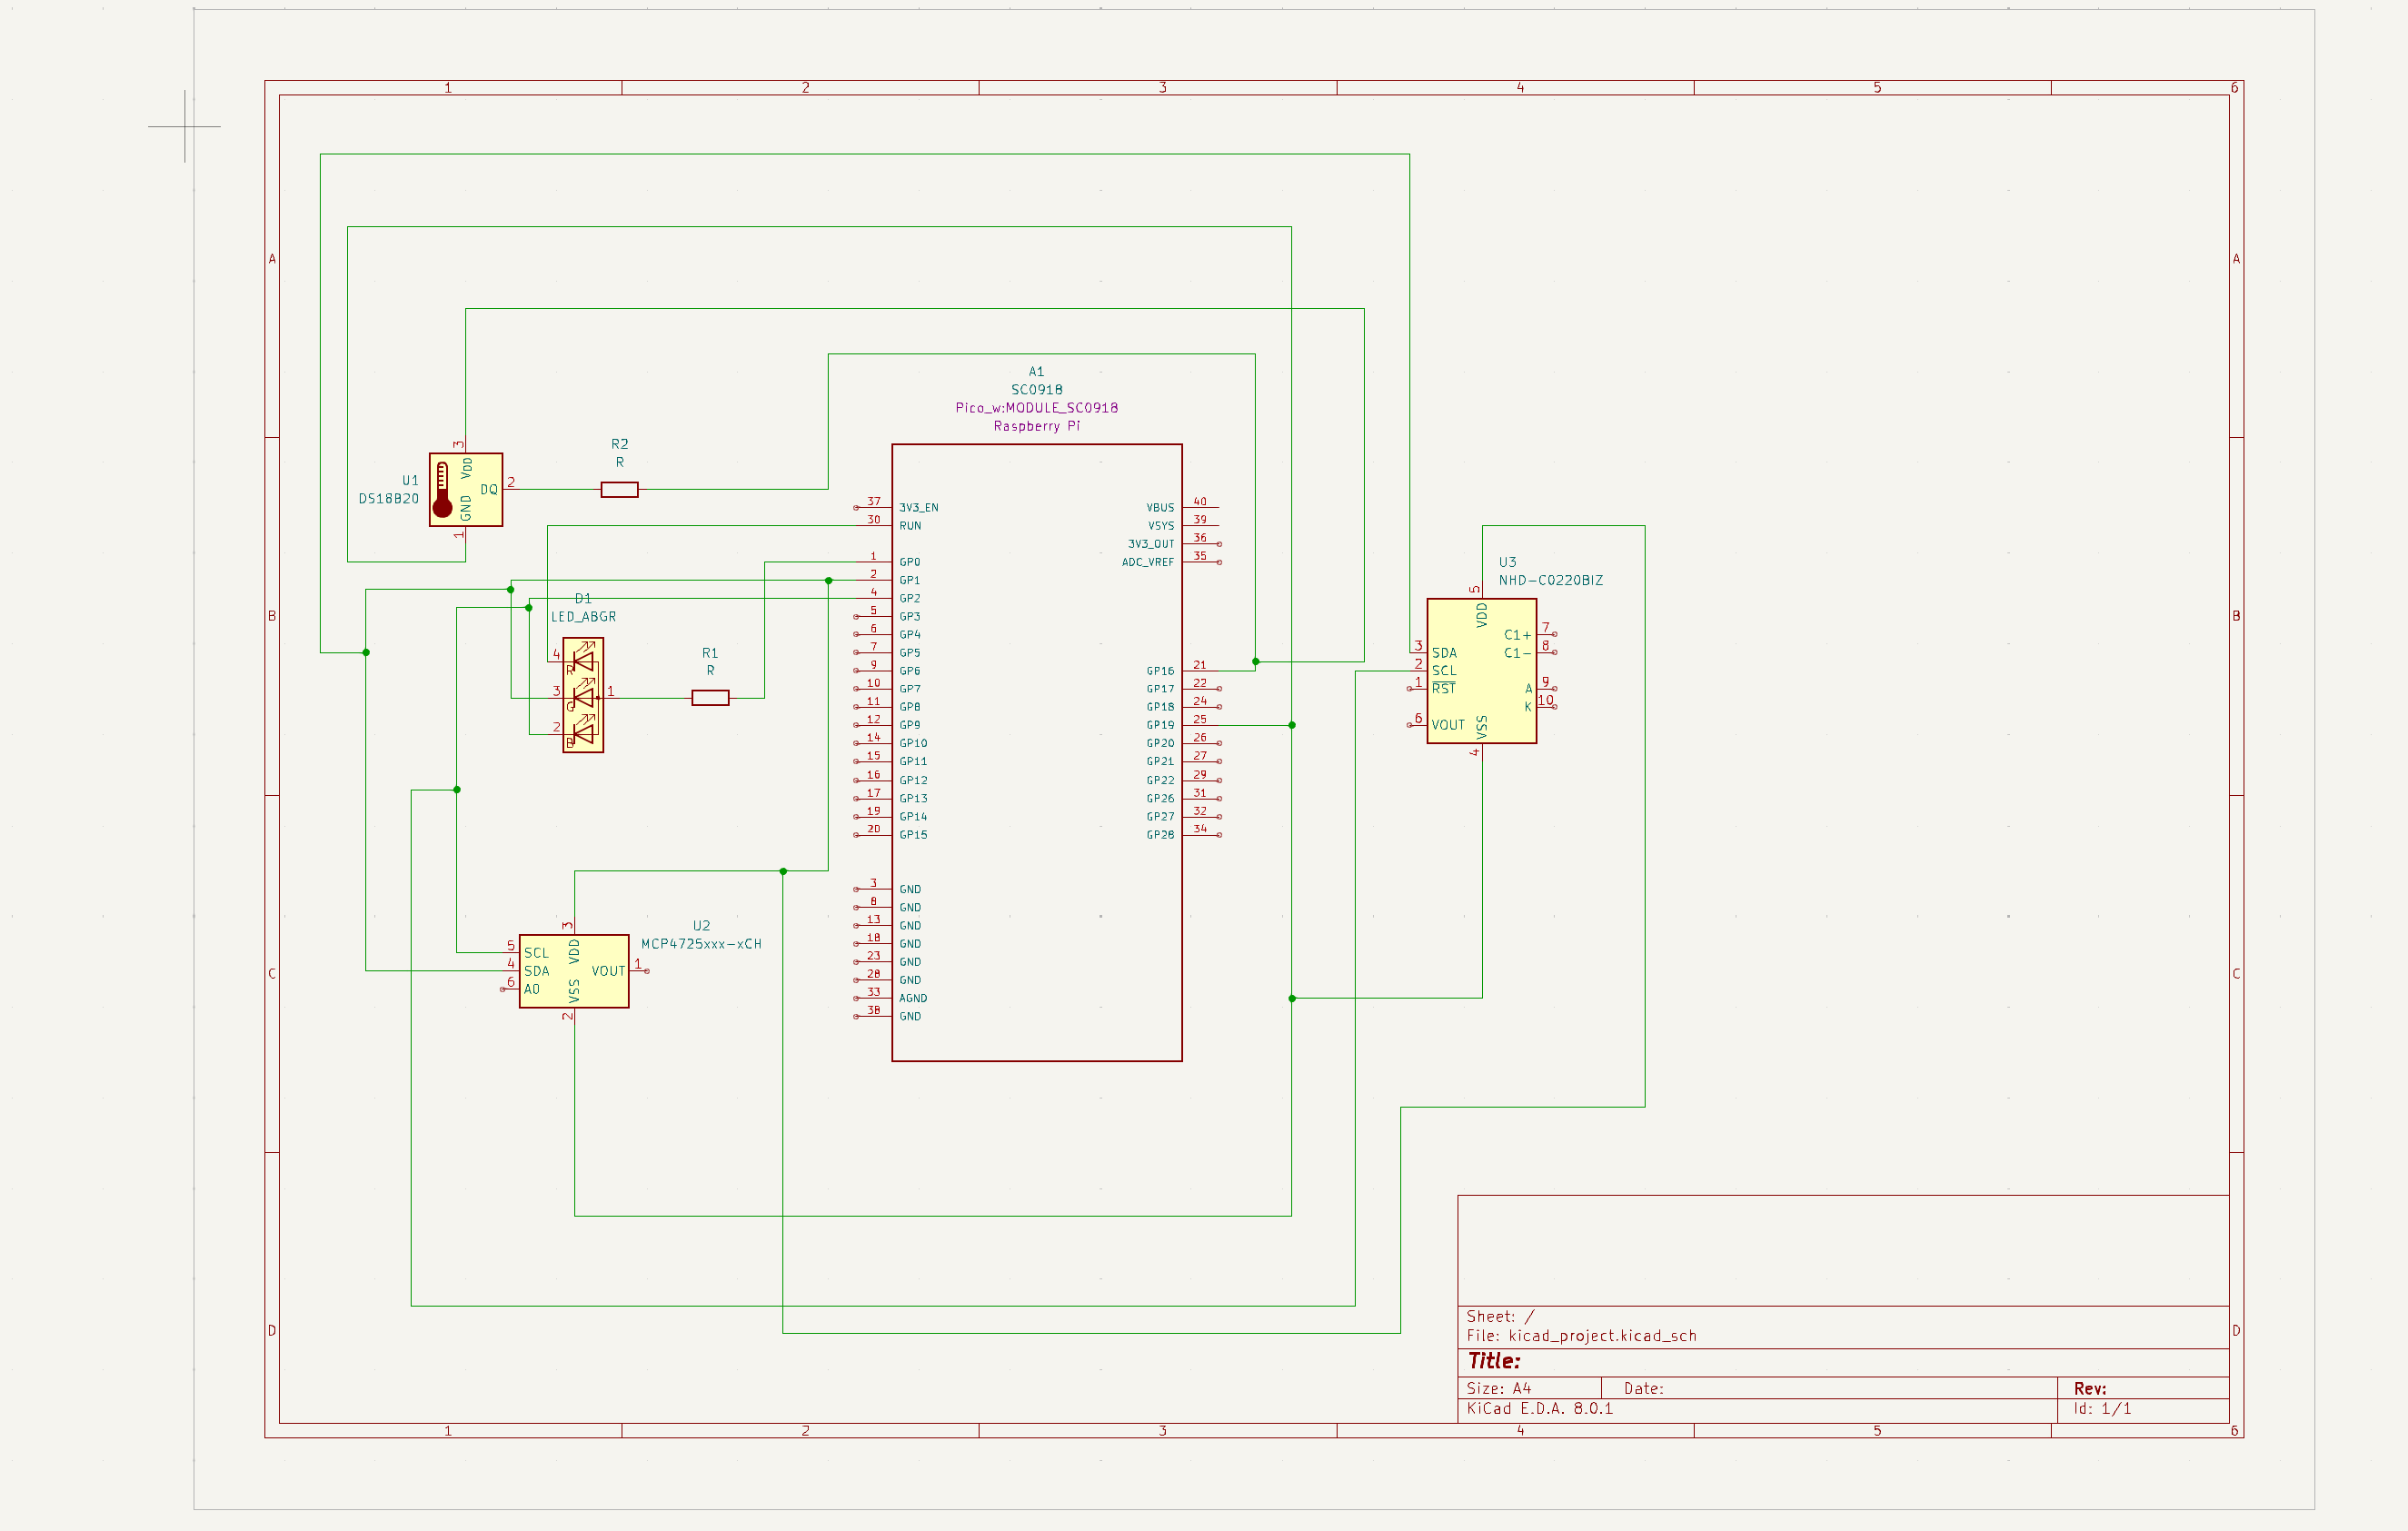Viewport: 2408px width, 1531px height.
Task: Click the RST pin label on U3
Action: (x=1444, y=689)
